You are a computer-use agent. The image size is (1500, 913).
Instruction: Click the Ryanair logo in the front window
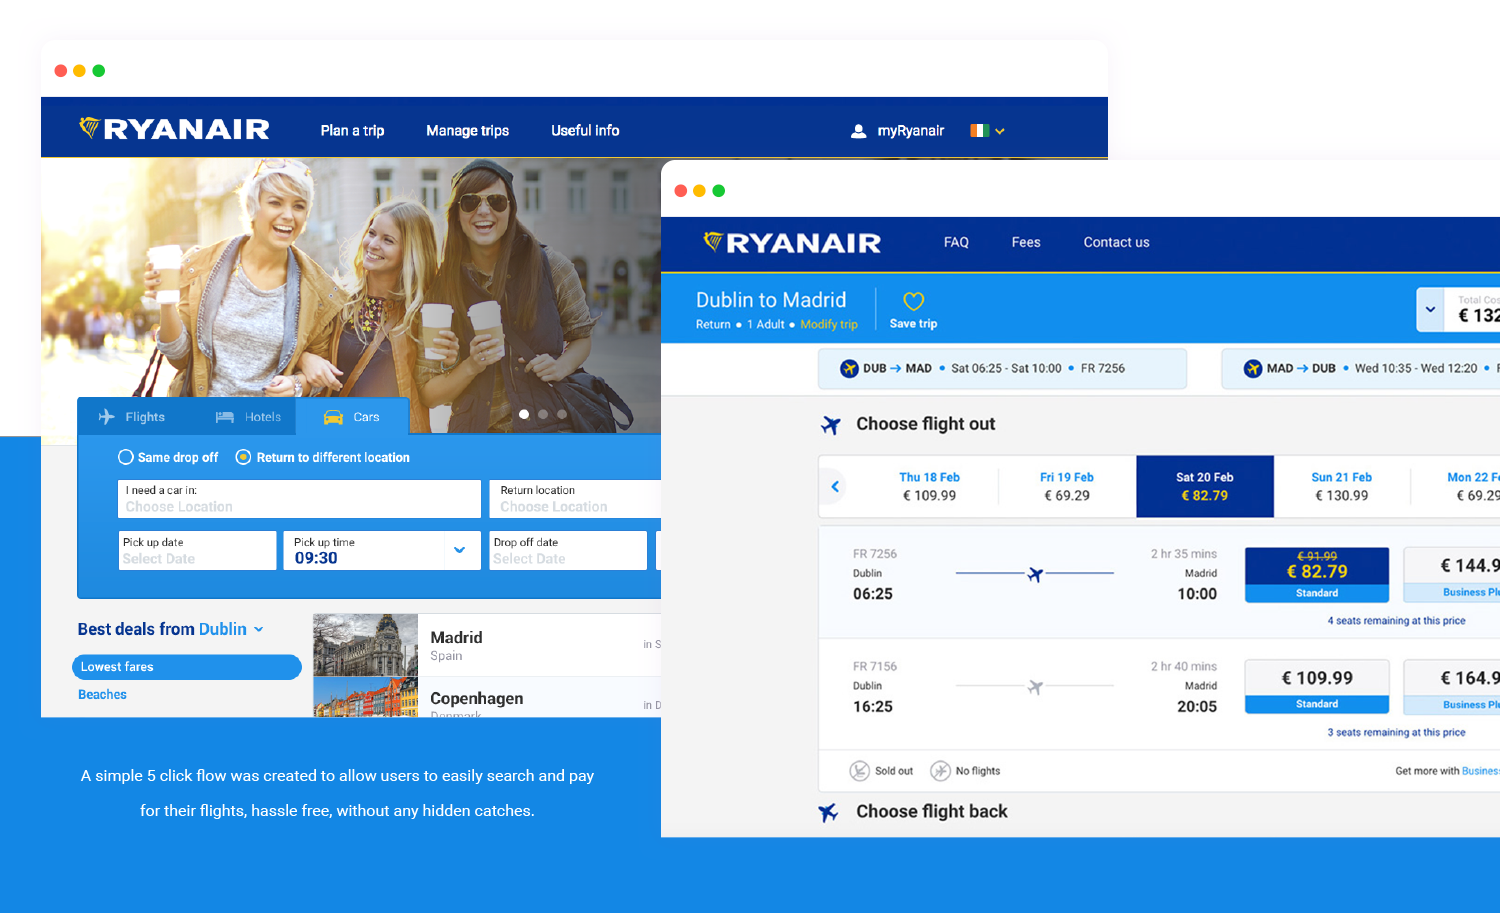(x=792, y=242)
